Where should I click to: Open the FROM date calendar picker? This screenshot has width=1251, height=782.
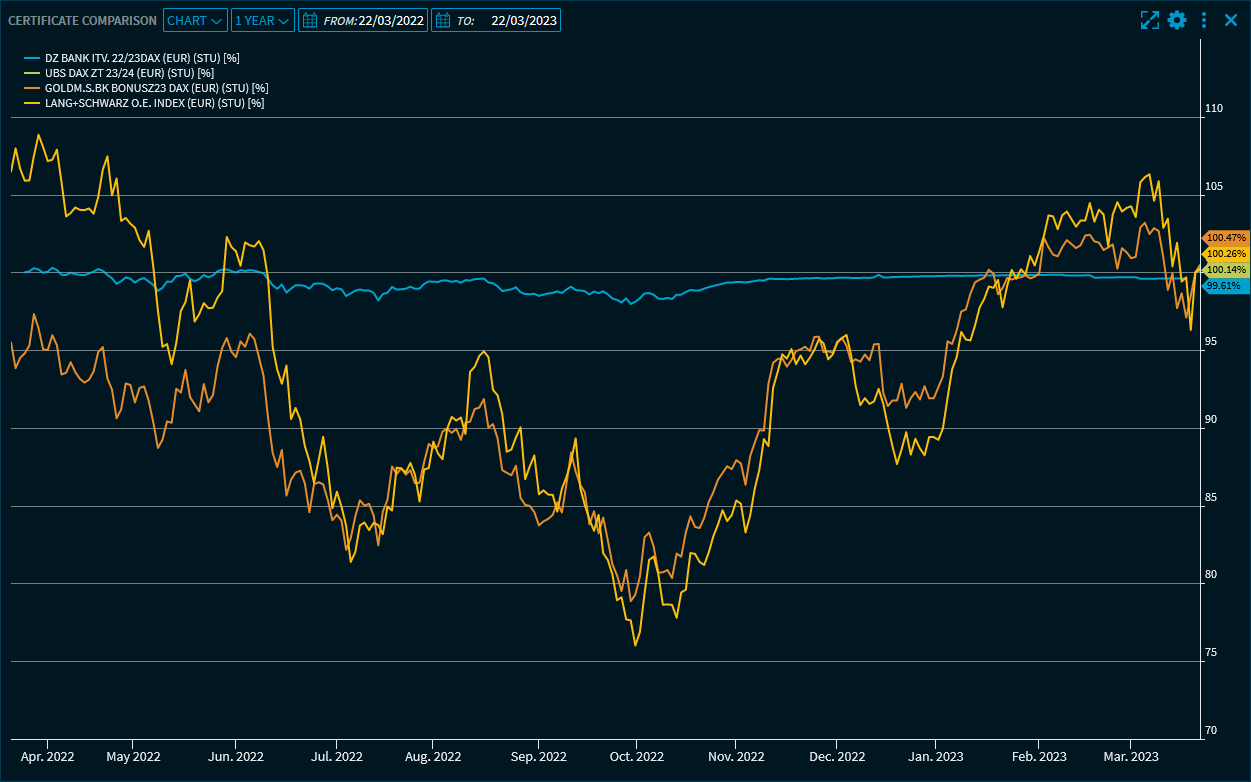pos(310,20)
